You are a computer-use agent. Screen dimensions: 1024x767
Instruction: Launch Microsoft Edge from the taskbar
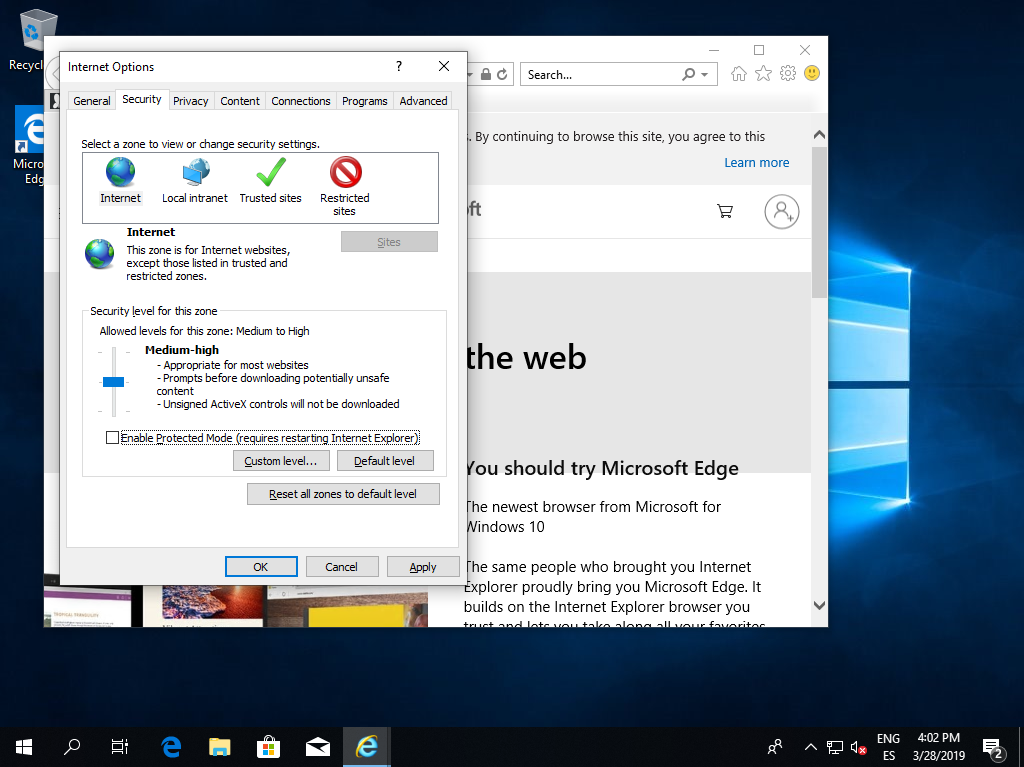click(x=171, y=747)
